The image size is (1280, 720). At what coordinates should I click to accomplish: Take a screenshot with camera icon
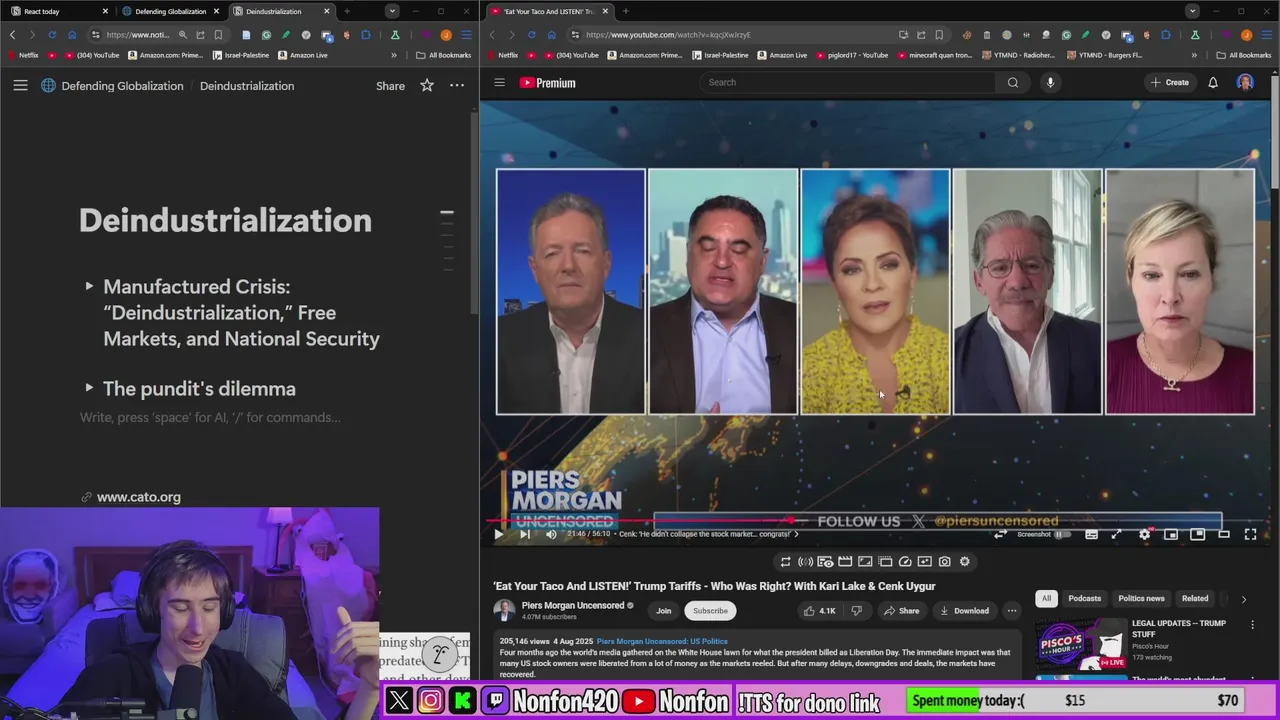pos(944,562)
